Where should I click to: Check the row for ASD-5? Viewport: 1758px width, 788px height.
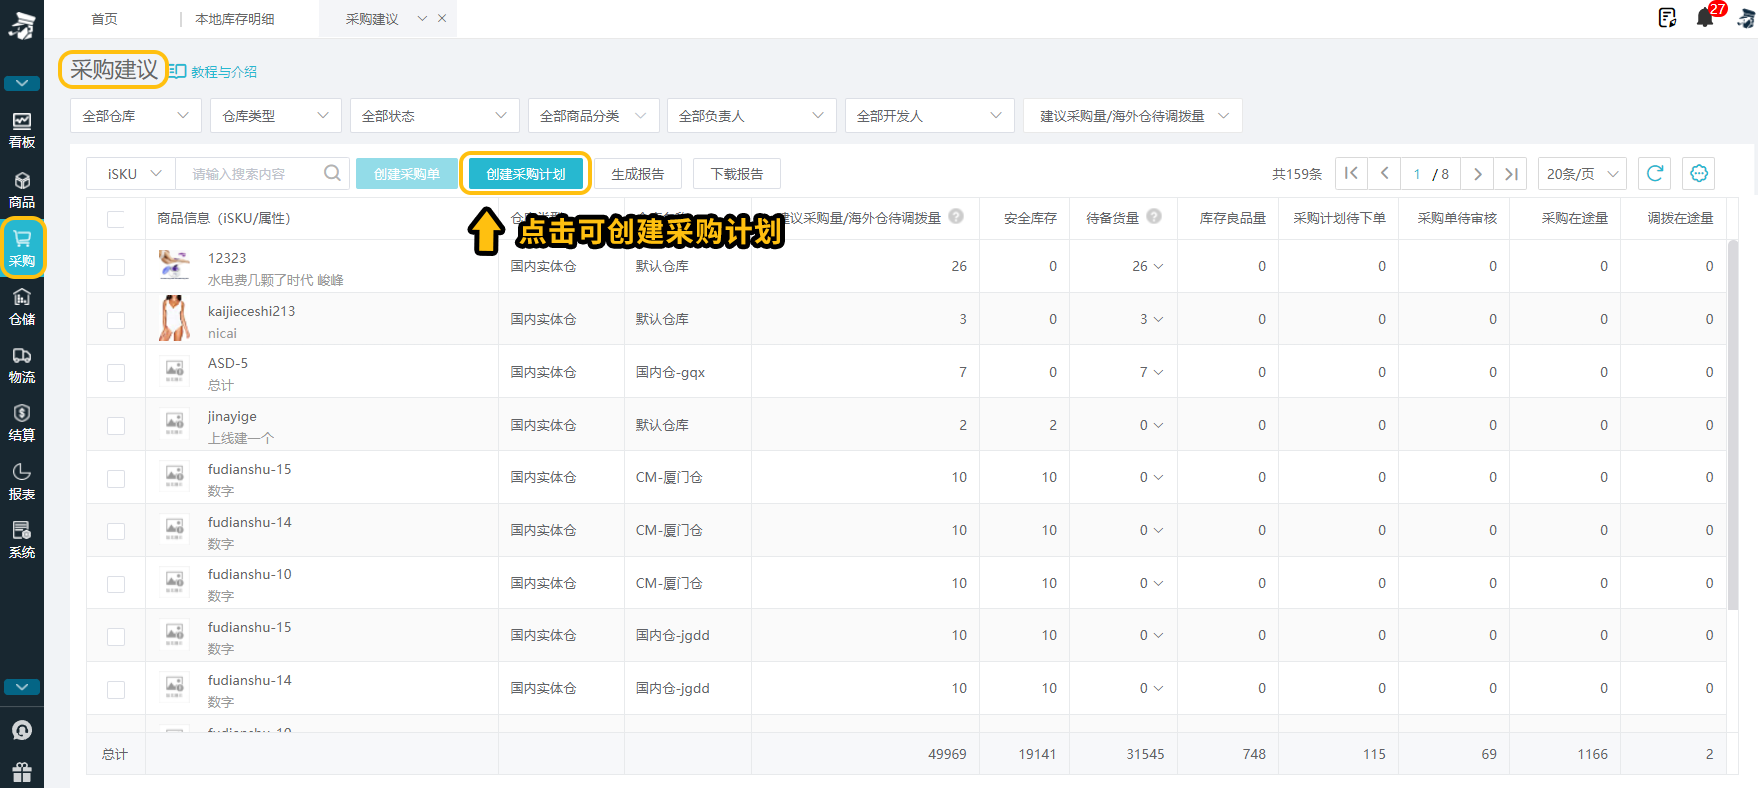pyautogui.click(x=116, y=373)
